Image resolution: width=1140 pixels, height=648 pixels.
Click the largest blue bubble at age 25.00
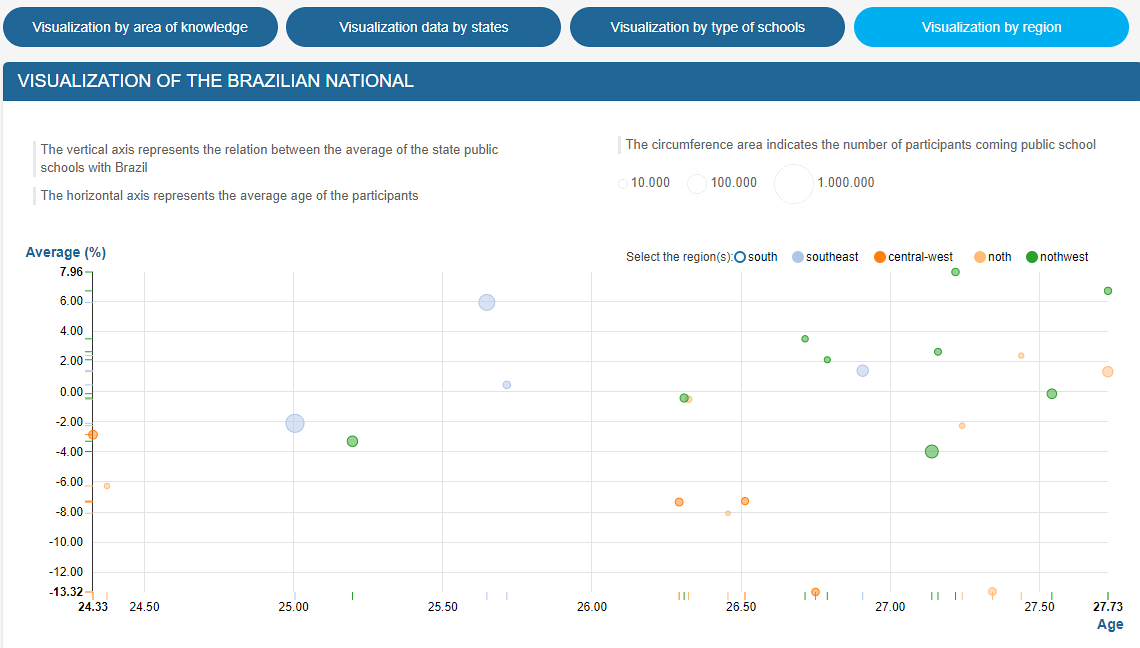[294, 423]
